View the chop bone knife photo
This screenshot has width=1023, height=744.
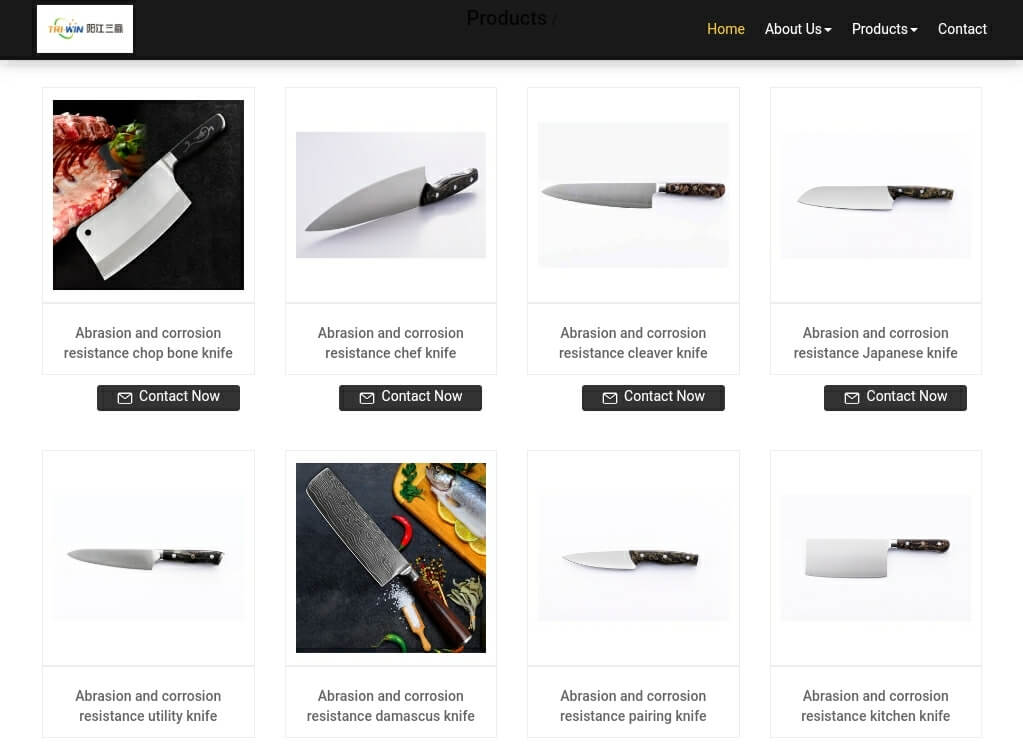click(148, 194)
